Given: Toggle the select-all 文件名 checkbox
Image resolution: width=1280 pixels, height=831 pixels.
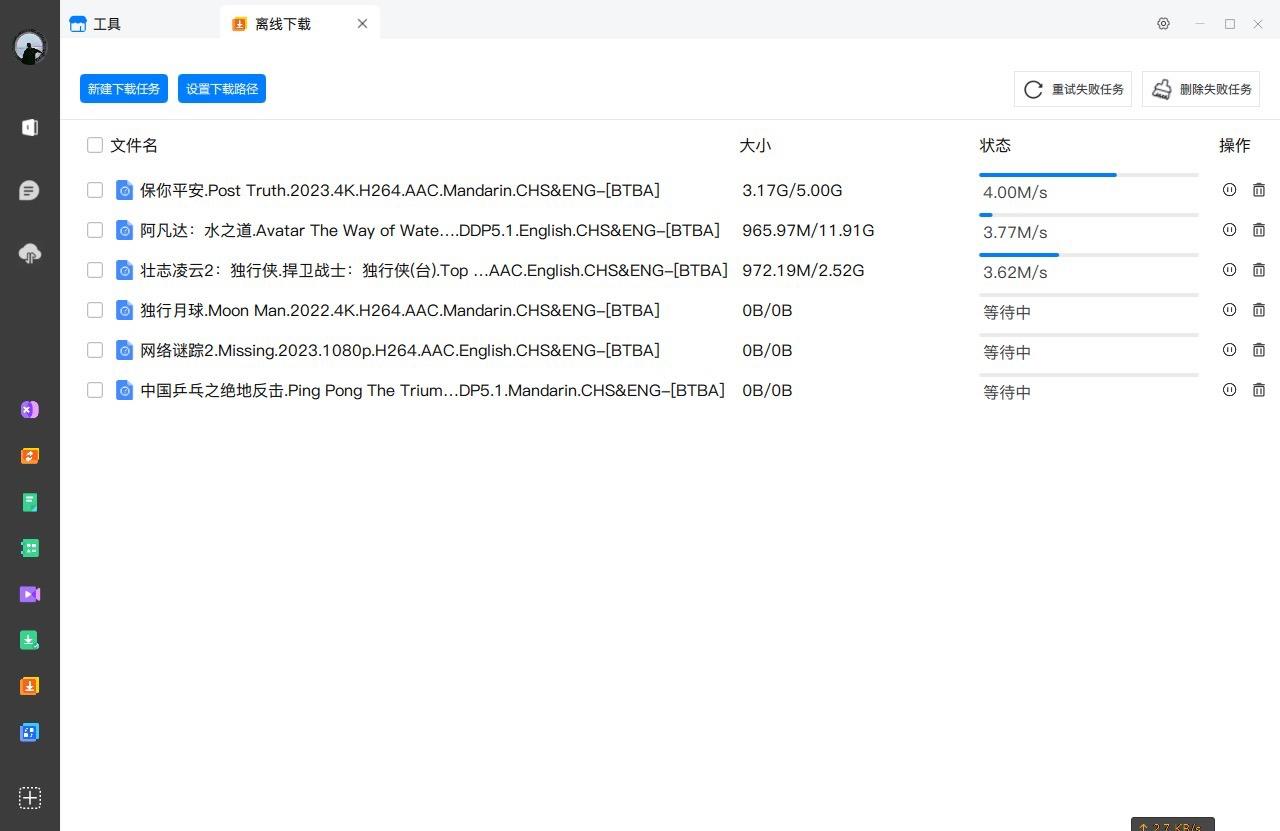Looking at the screenshot, I should pos(95,145).
